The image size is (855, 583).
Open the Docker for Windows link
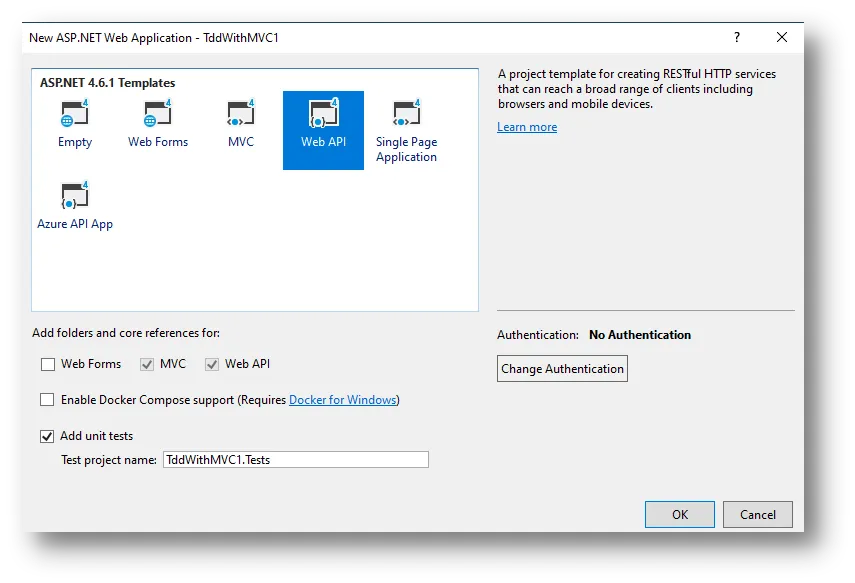point(342,400)
